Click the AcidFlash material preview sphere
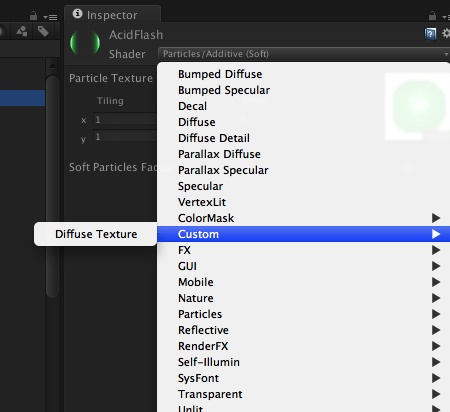Viewport: 450px width, 412px height. click(x=85, y=43)
